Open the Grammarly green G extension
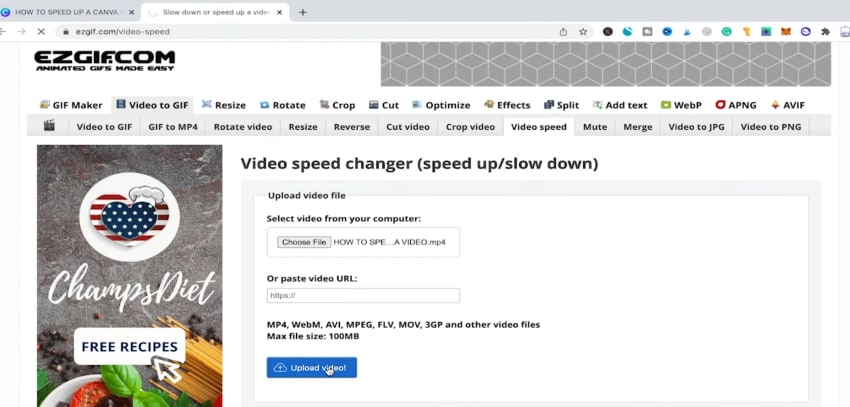Image resolution: width=850 pixels, height=407 pixels. [726, 31]
